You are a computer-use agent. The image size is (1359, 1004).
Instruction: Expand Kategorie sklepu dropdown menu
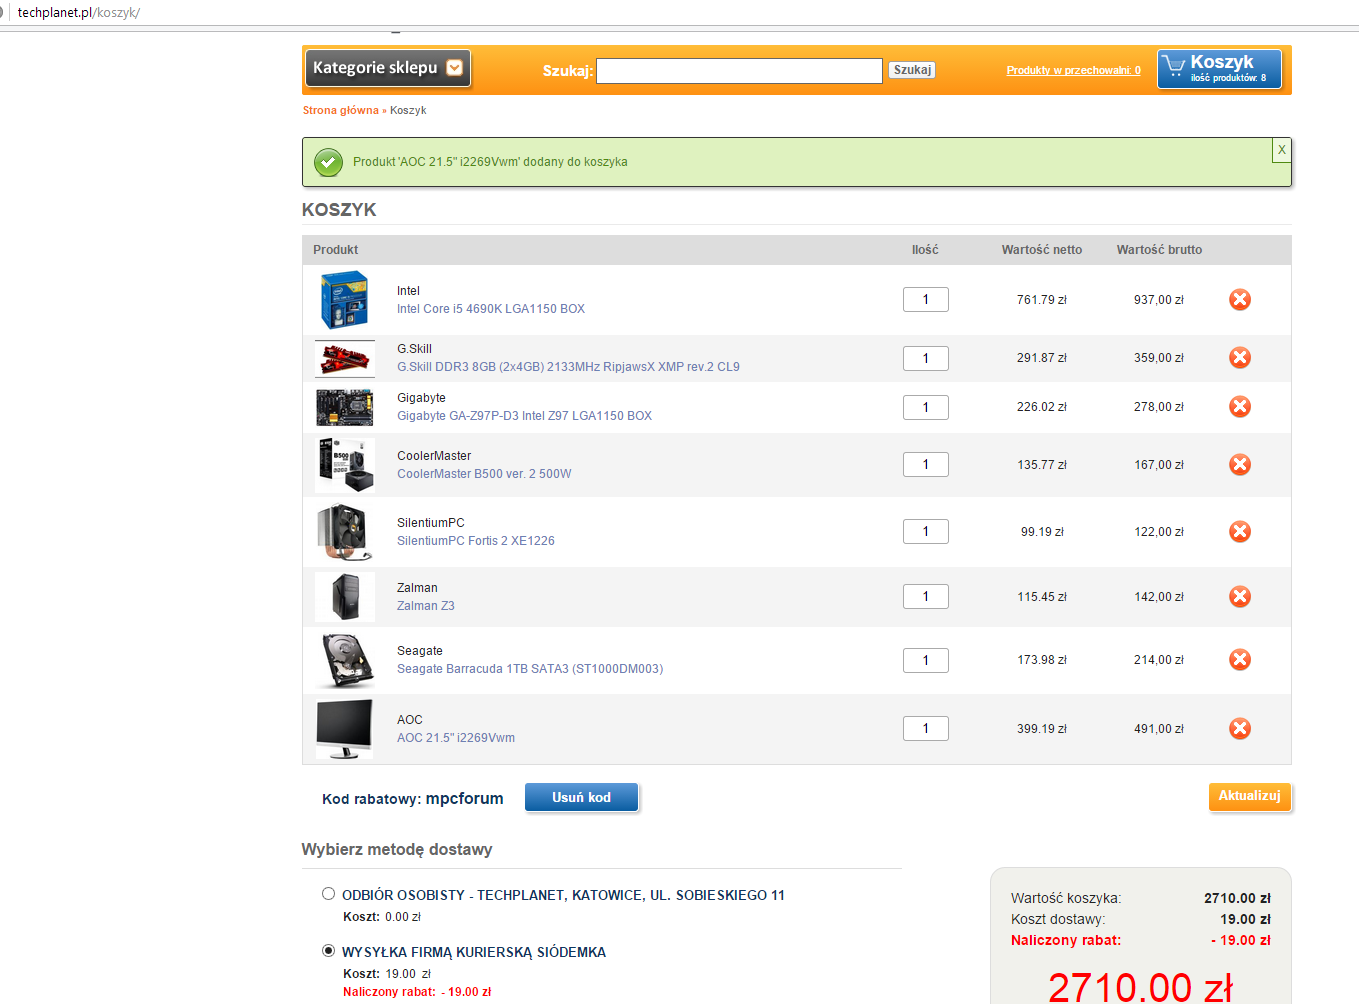tap(388, 68)
